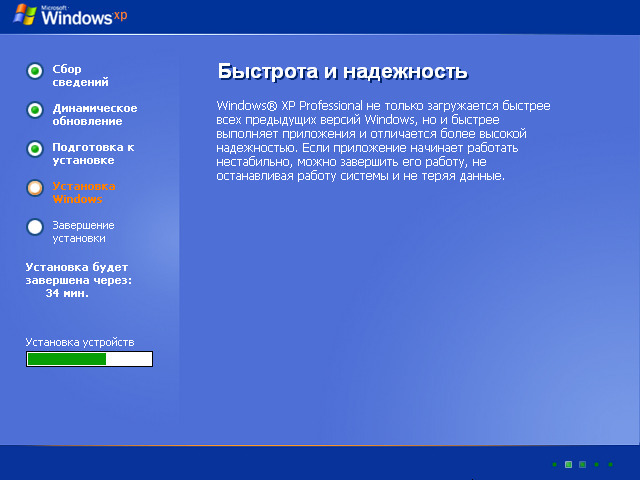Click the second large square activity indicator

coord(582,464)
